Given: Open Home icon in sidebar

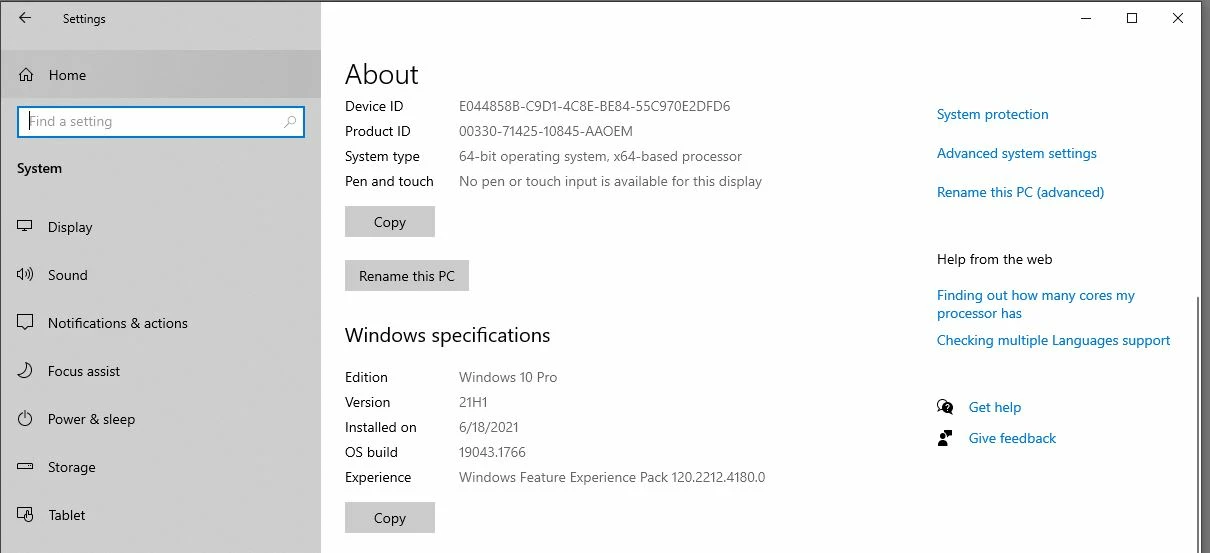Looking at the screenshot, I should 26,75.
